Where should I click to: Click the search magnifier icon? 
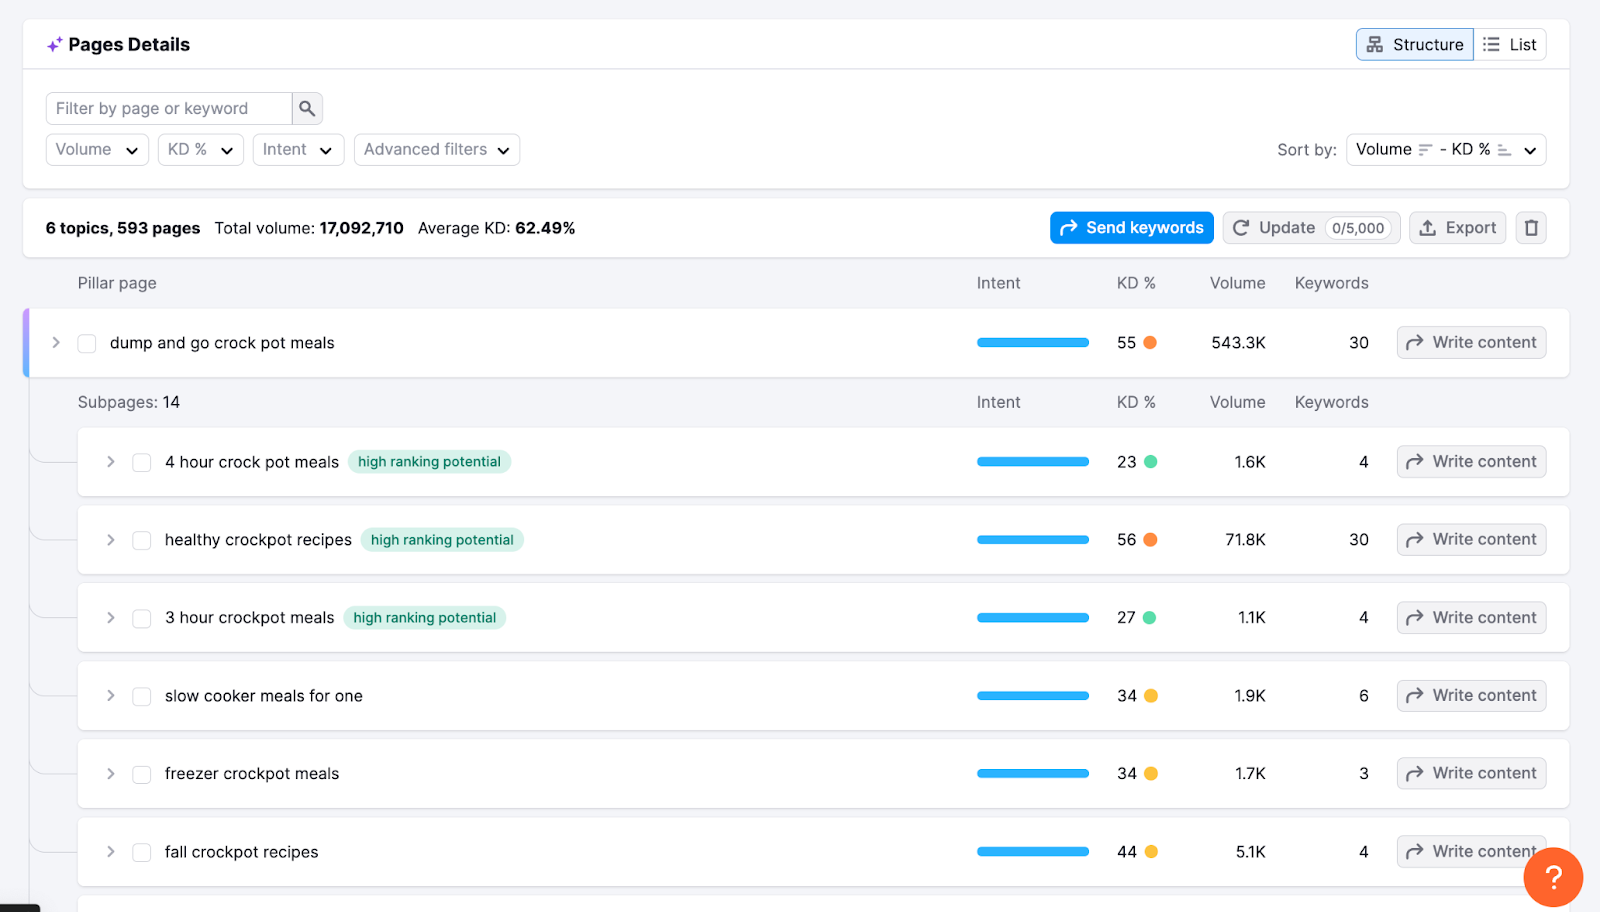tap(307, 108)
